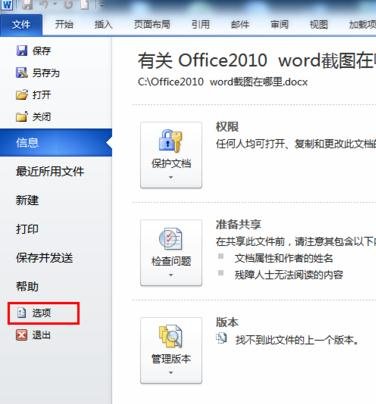
Task: Open Recent files (最近所用文件)
Action: coord(50,171)
